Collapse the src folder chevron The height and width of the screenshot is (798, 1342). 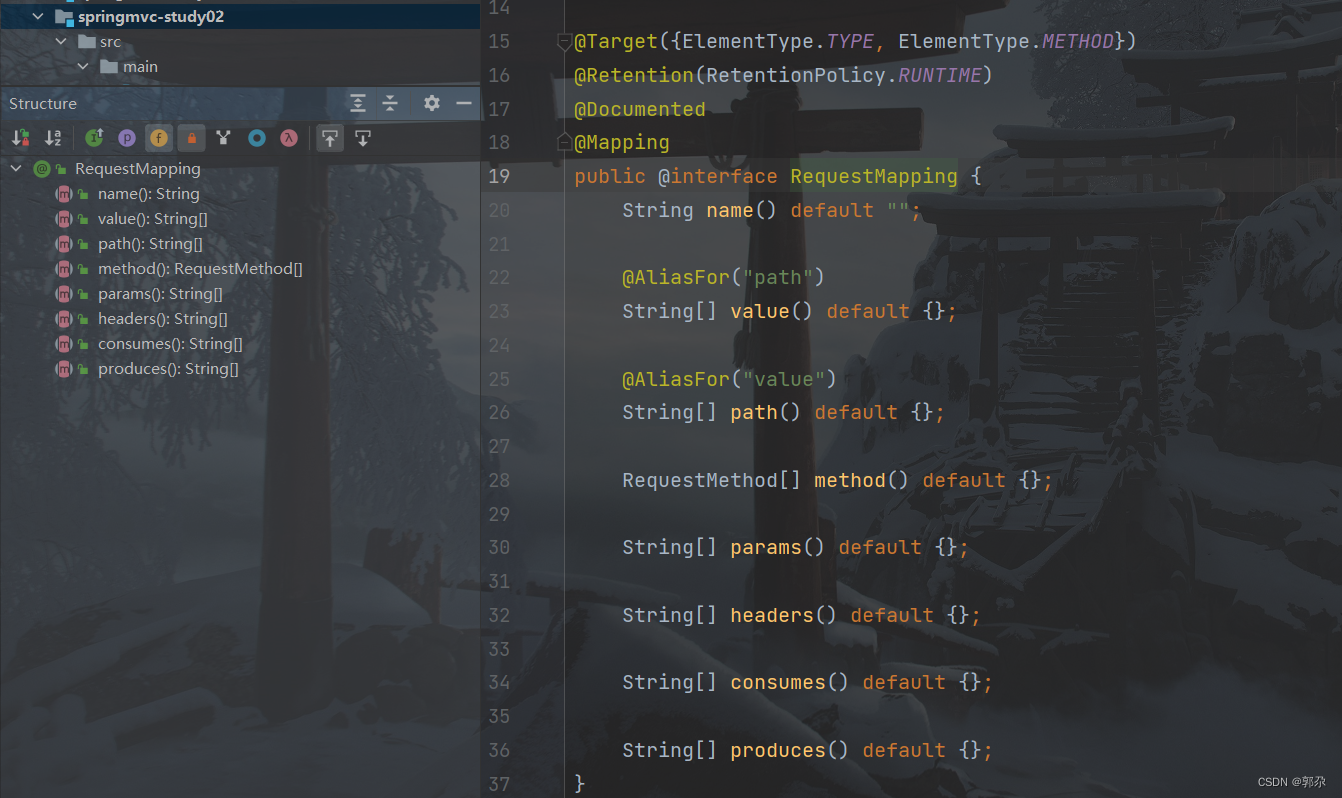pyautogui.click(x=61, y=42)
